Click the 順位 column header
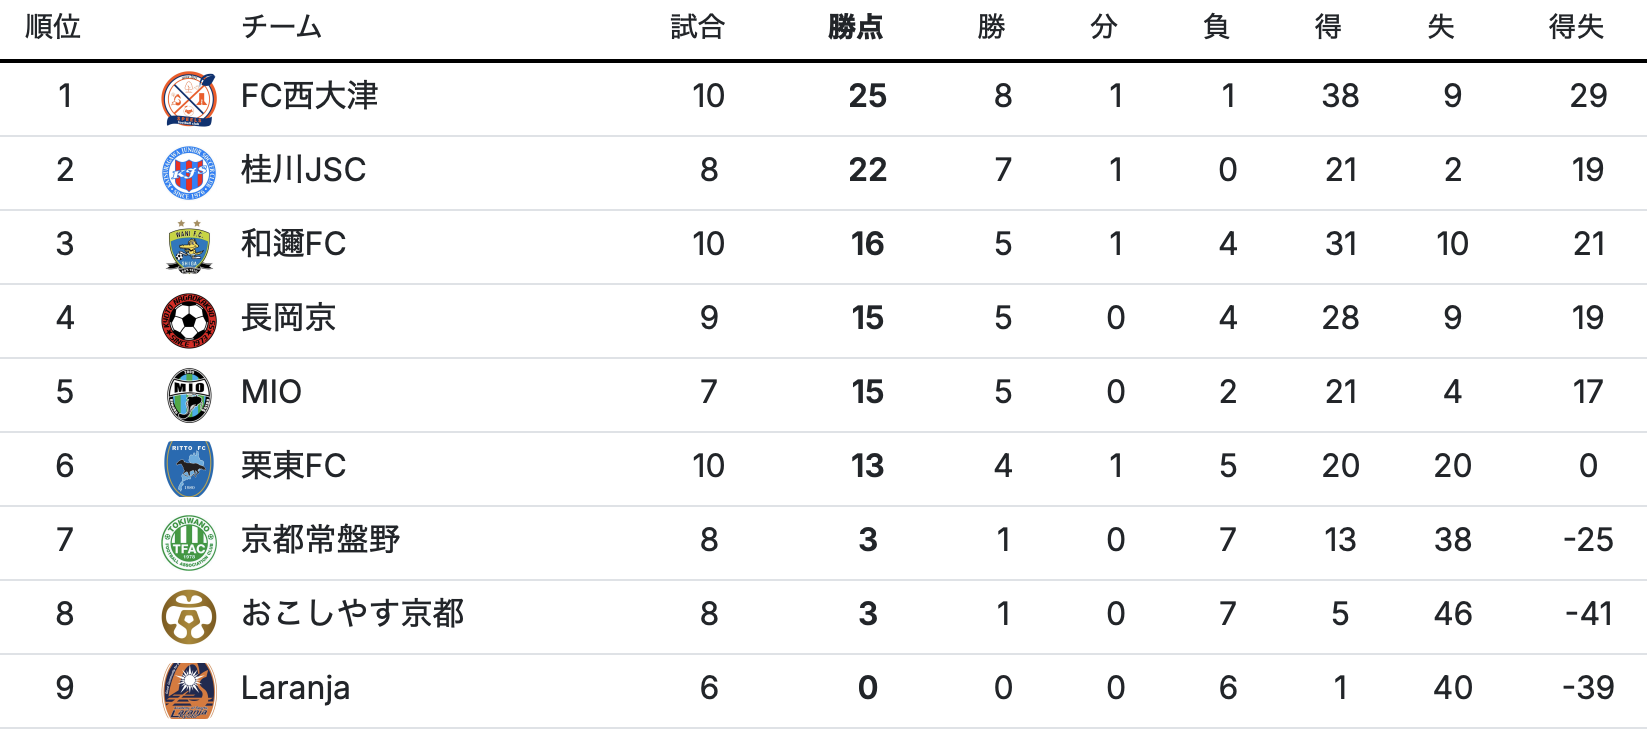 (x=53, y=27)
